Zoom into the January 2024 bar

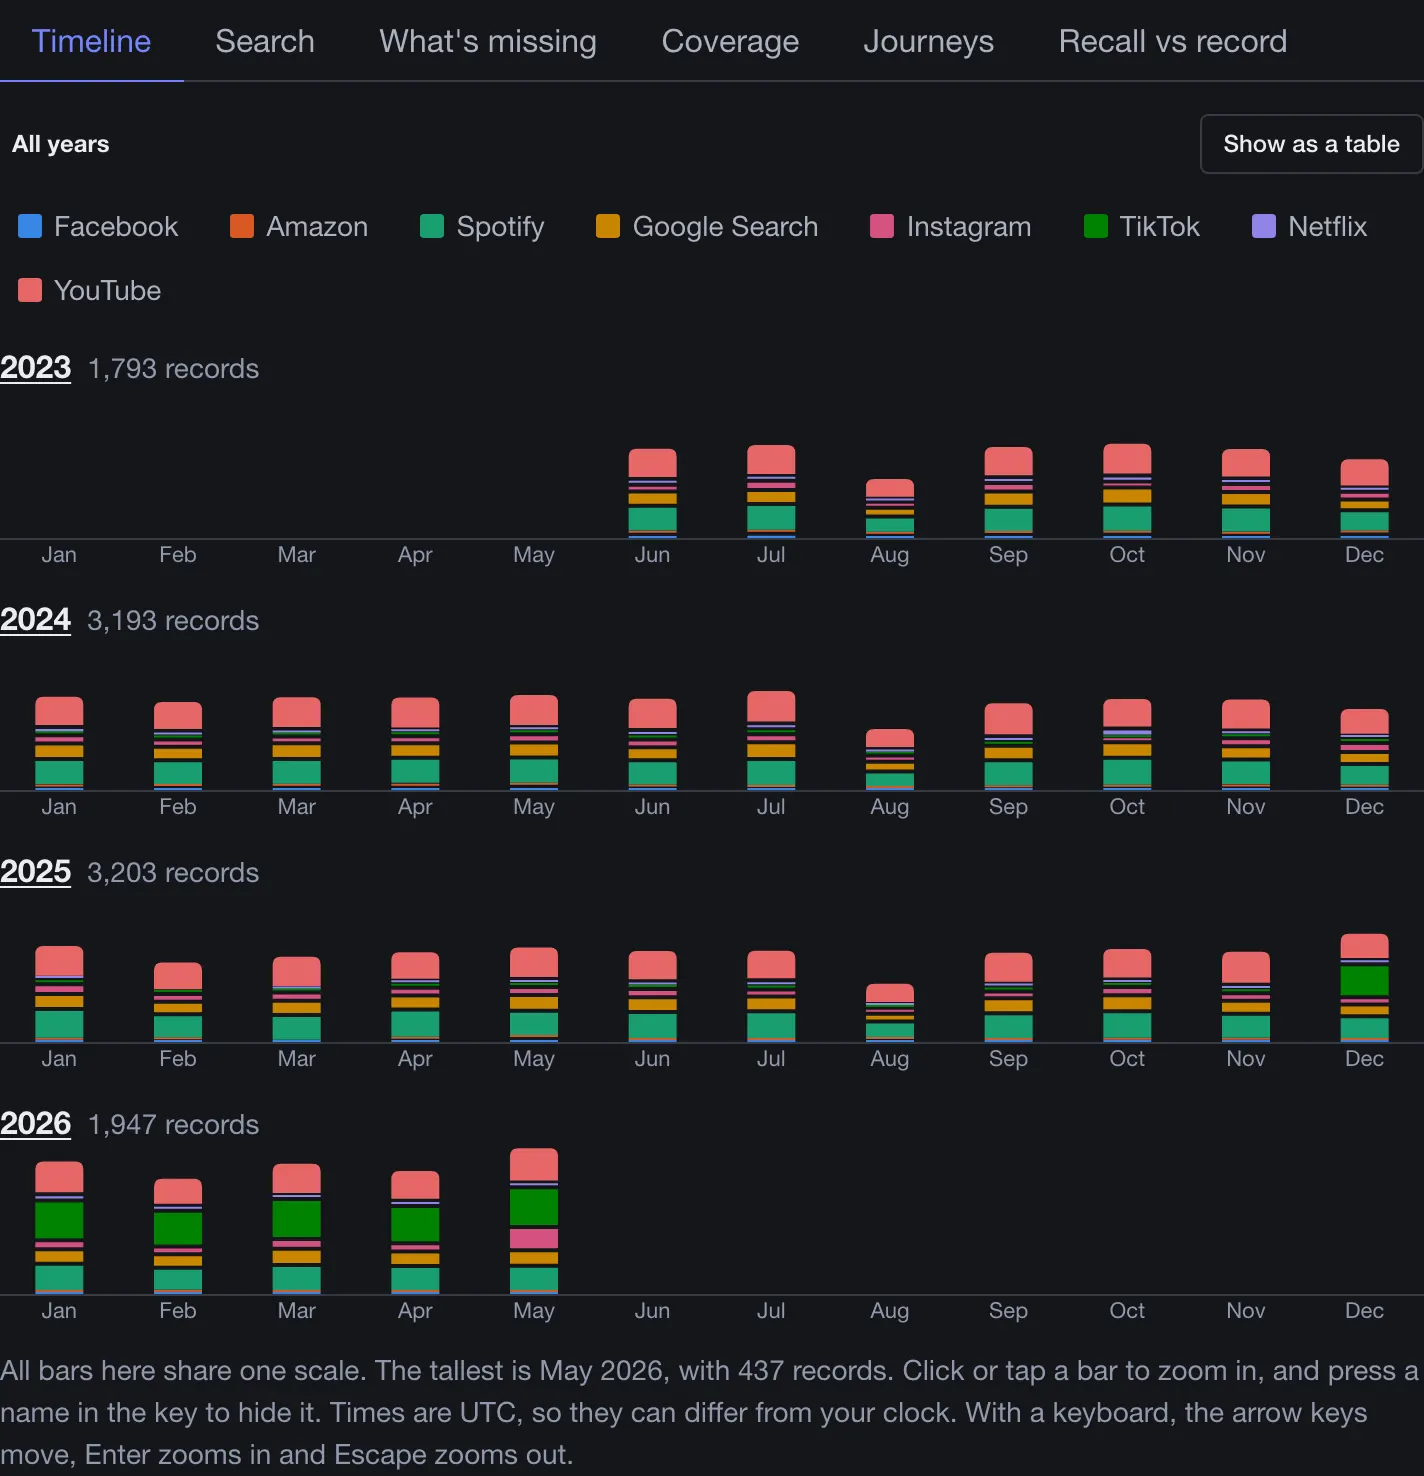coord(59,744)
